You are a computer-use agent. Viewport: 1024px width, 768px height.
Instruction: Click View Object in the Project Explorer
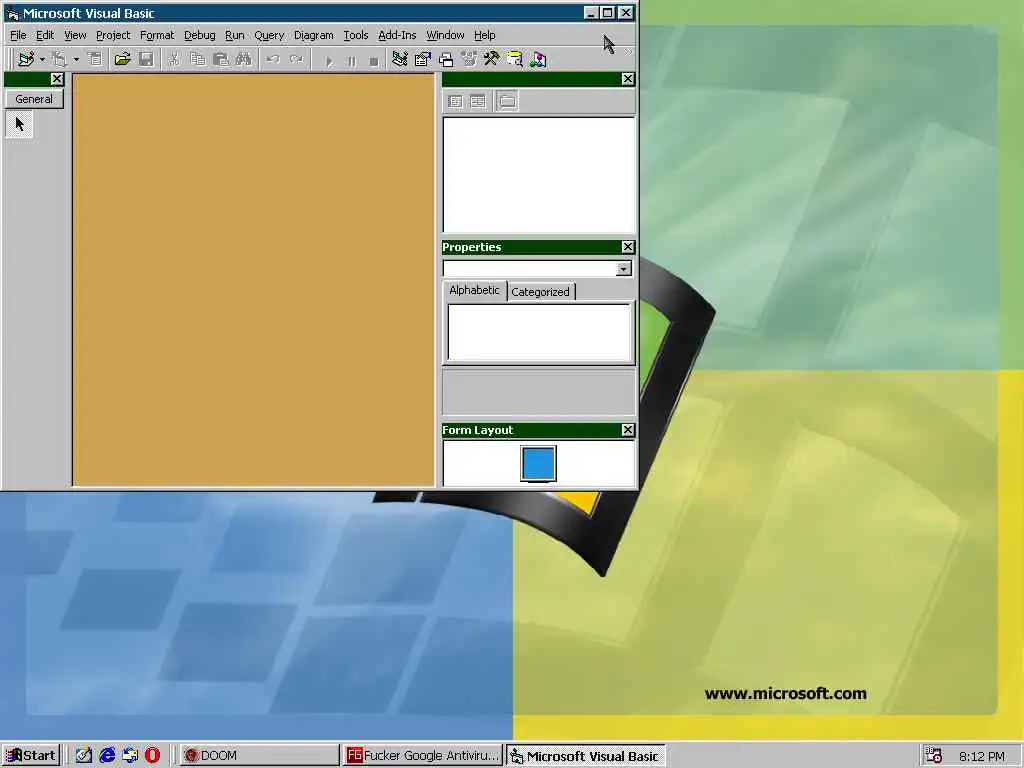(x=478, y=101)
